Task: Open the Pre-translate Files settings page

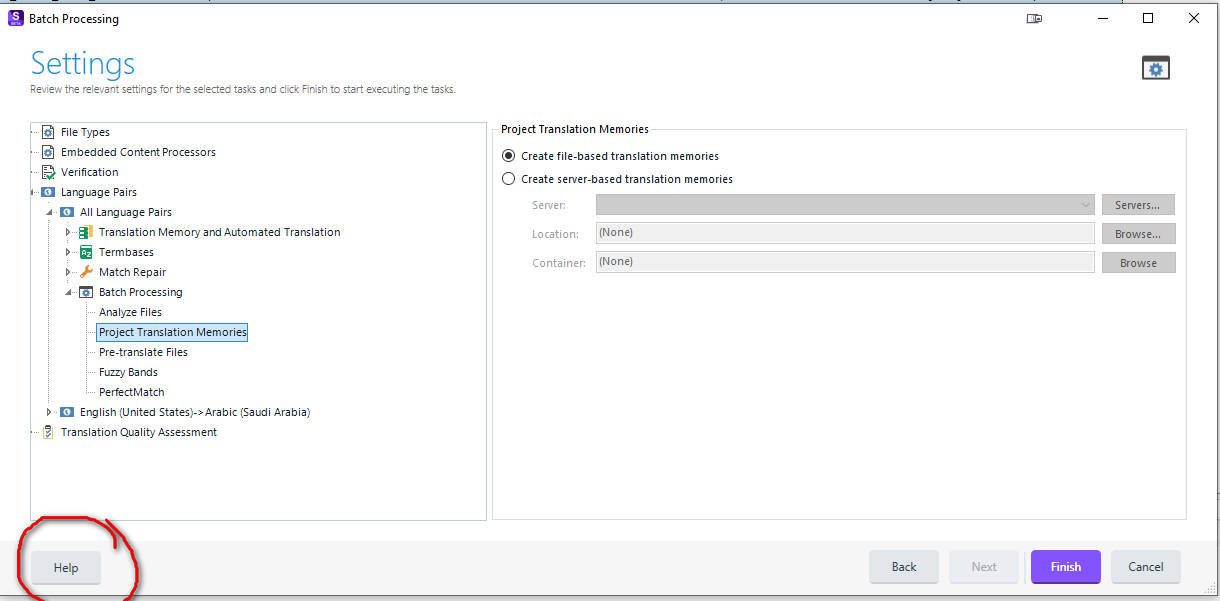Action: 143,351
